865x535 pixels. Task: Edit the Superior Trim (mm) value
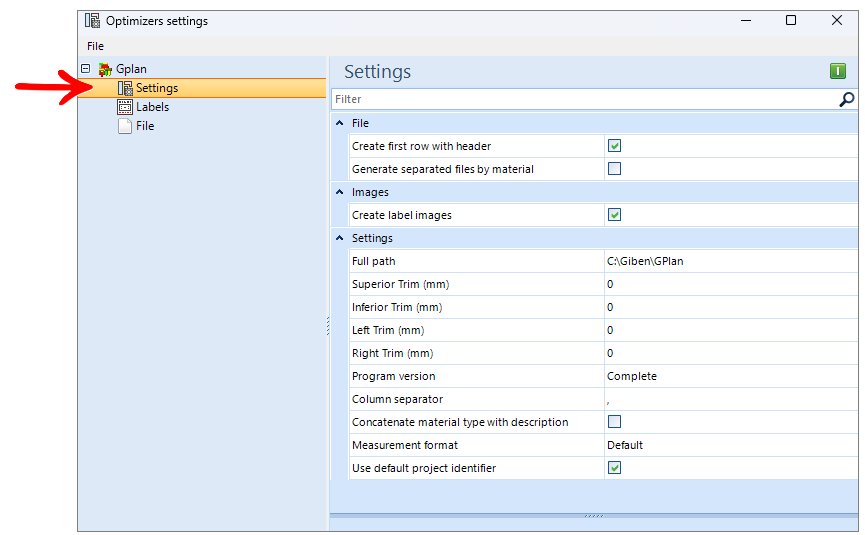(730, 285)
